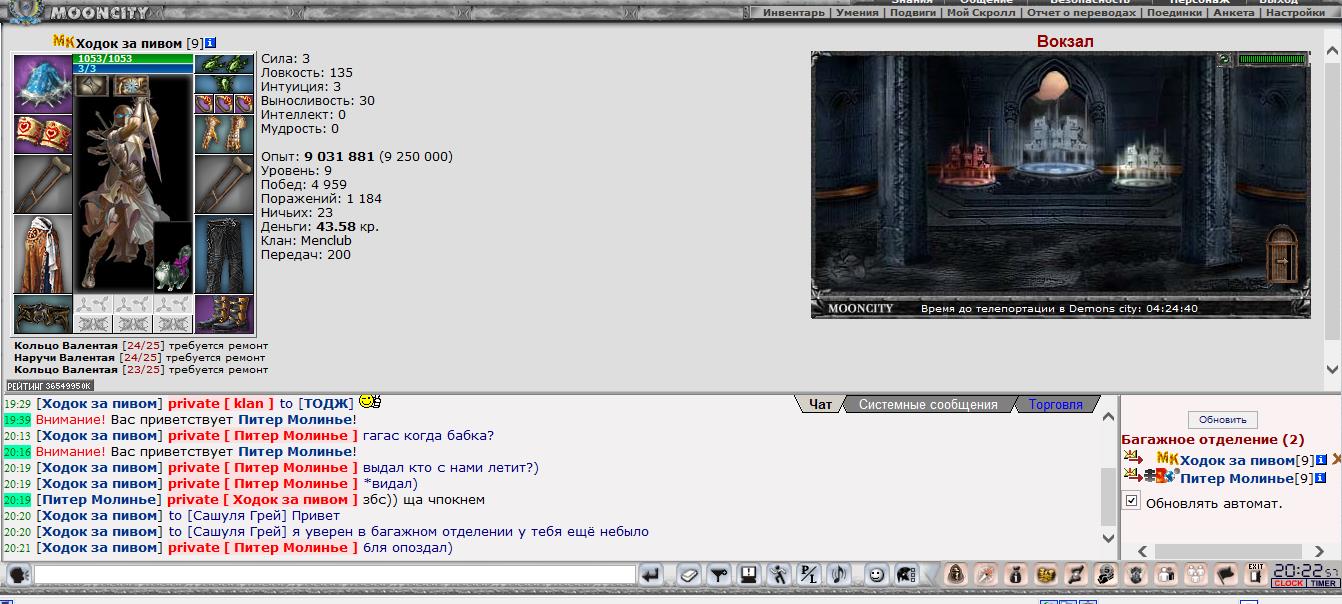1342x604 pixels.
Task: Click the РЕЙТИНГ badge below equipment
Action: pos(50,386)
